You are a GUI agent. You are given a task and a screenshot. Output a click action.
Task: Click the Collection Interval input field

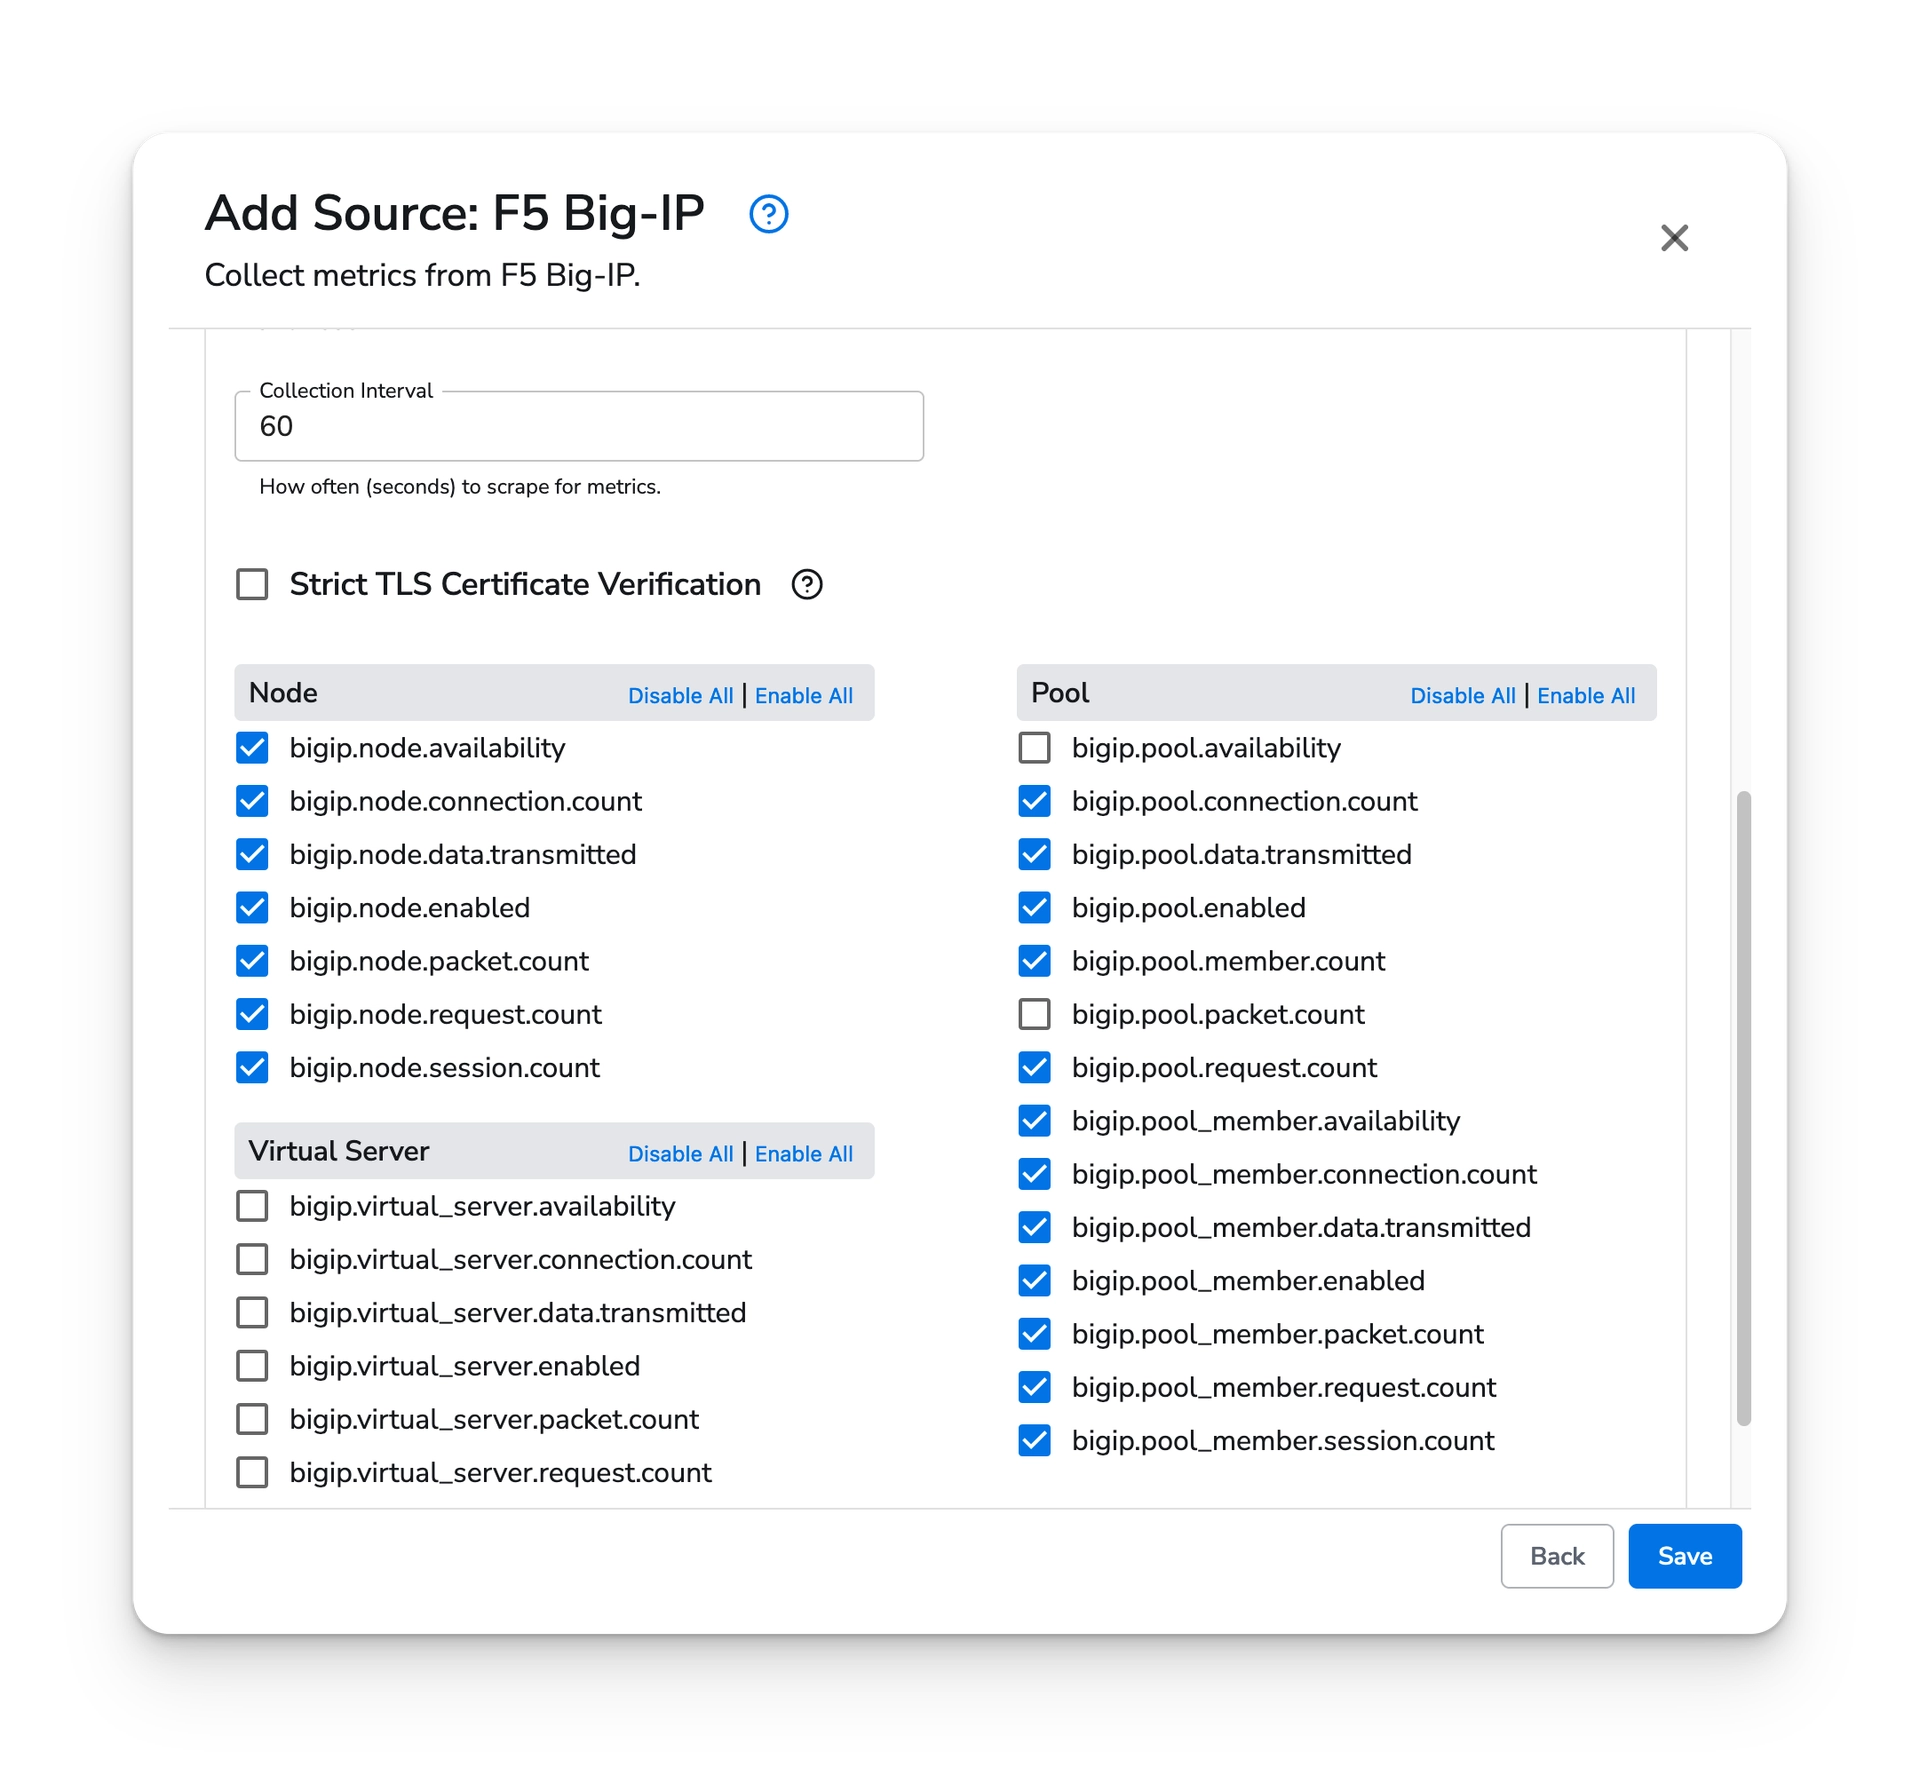coord(578,427)
